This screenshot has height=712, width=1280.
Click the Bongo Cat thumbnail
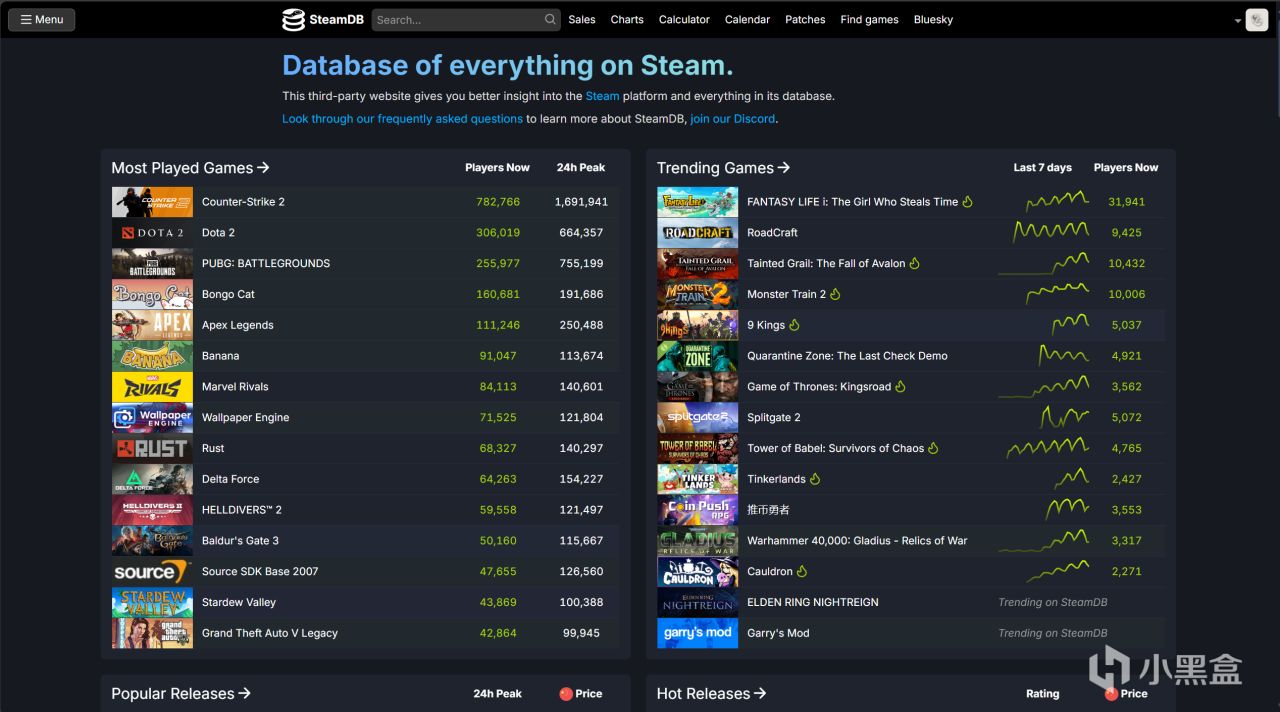(152, 294)
